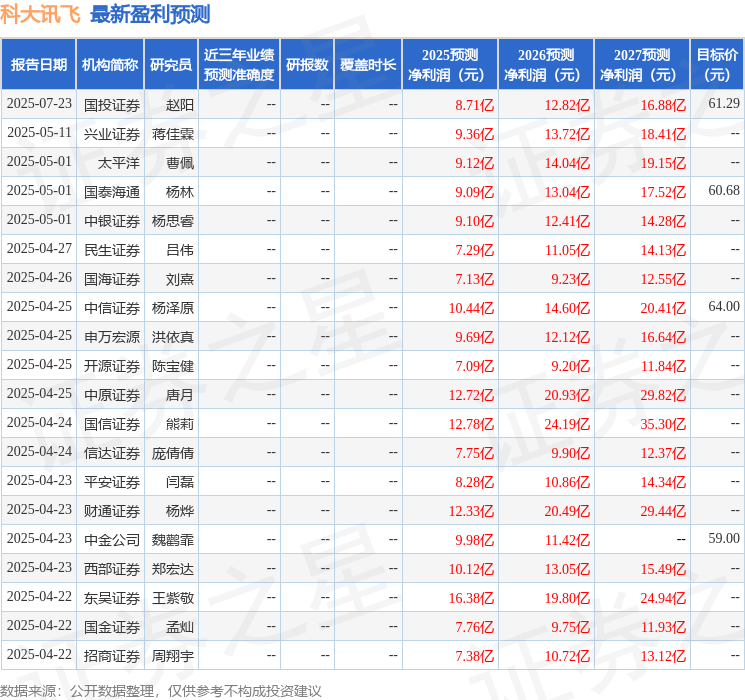Click analyst name 杨思睿
Image resolution: width=745 pixels, height=700 pixels.
click(x=172, y=221)
